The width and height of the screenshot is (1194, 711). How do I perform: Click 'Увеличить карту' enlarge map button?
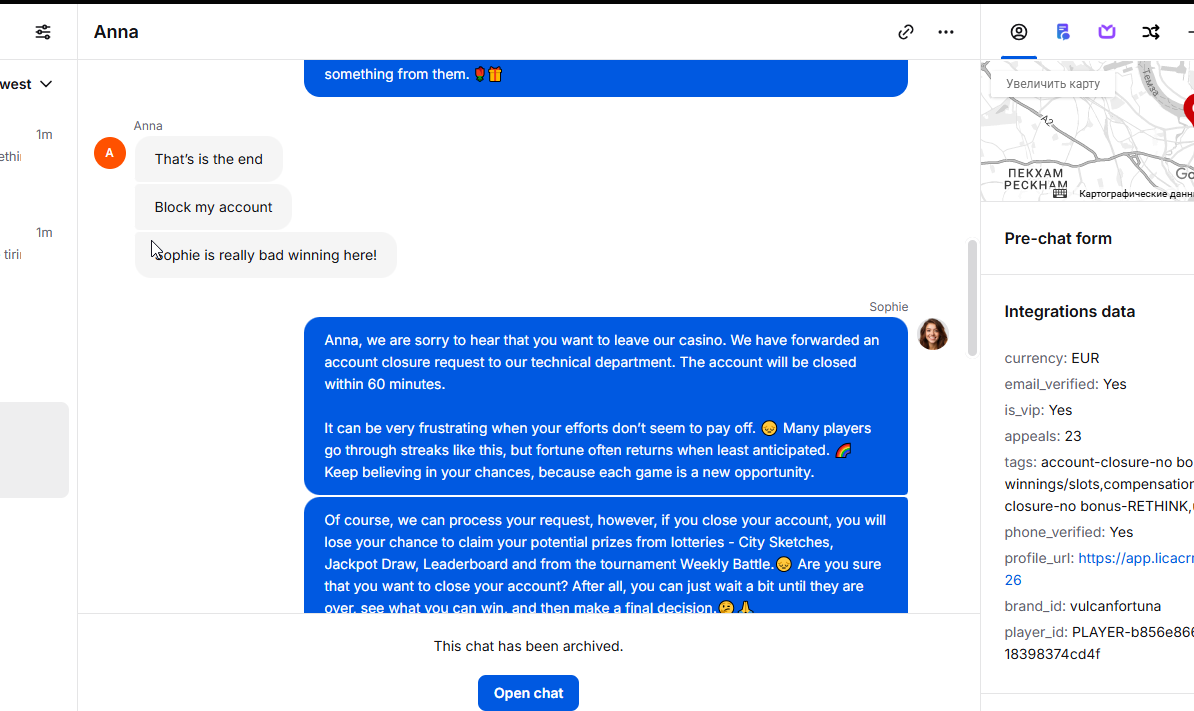coord(1052,84)
